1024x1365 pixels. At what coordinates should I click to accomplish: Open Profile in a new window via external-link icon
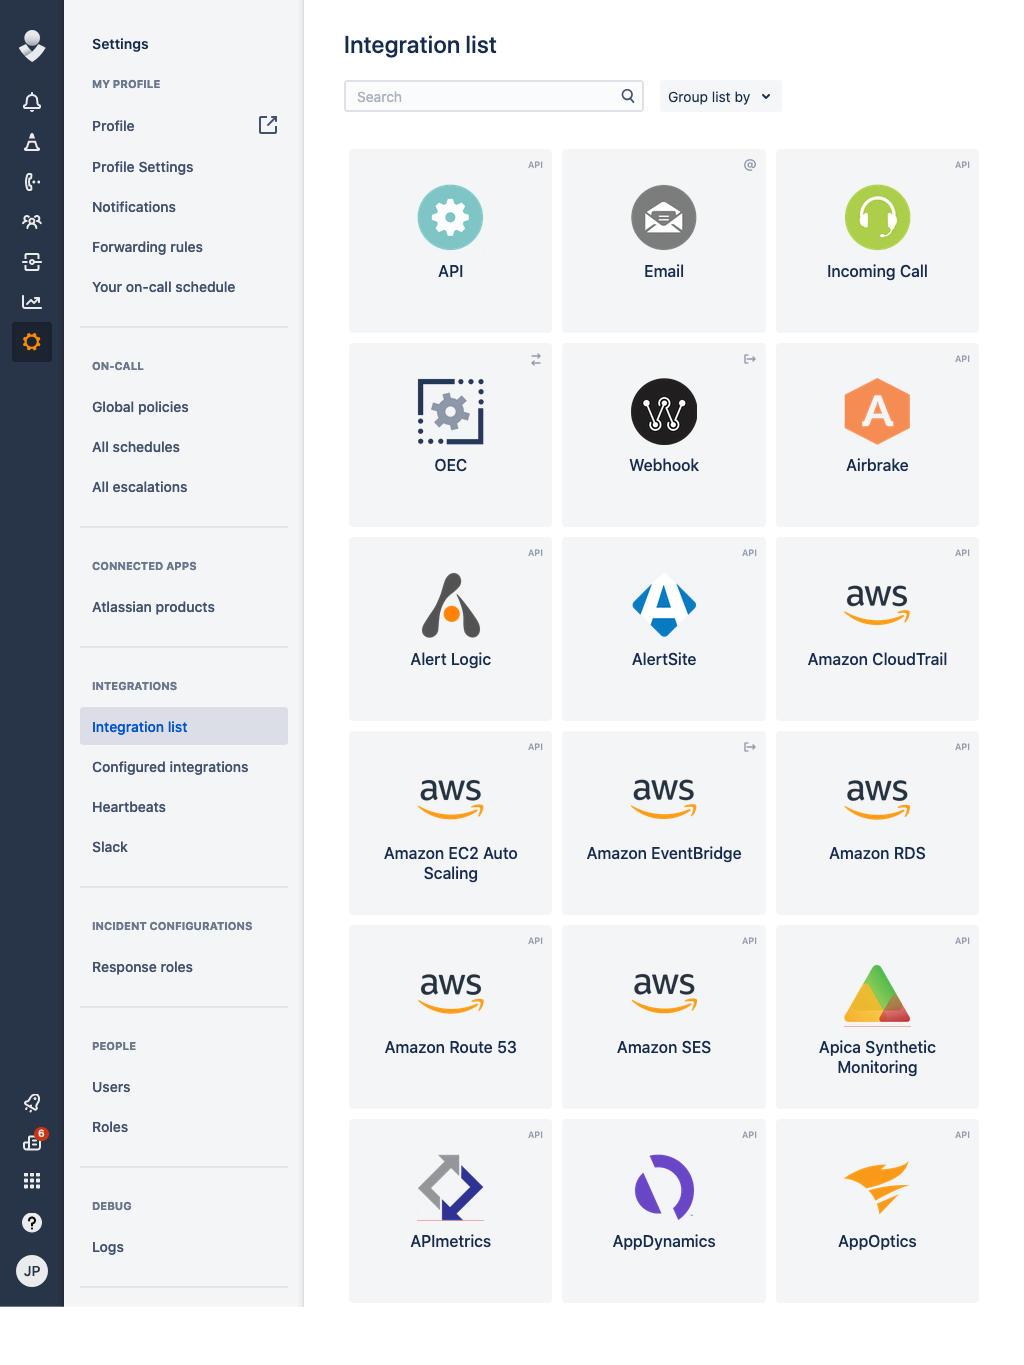pyautogui.click(x=267, y=125)
